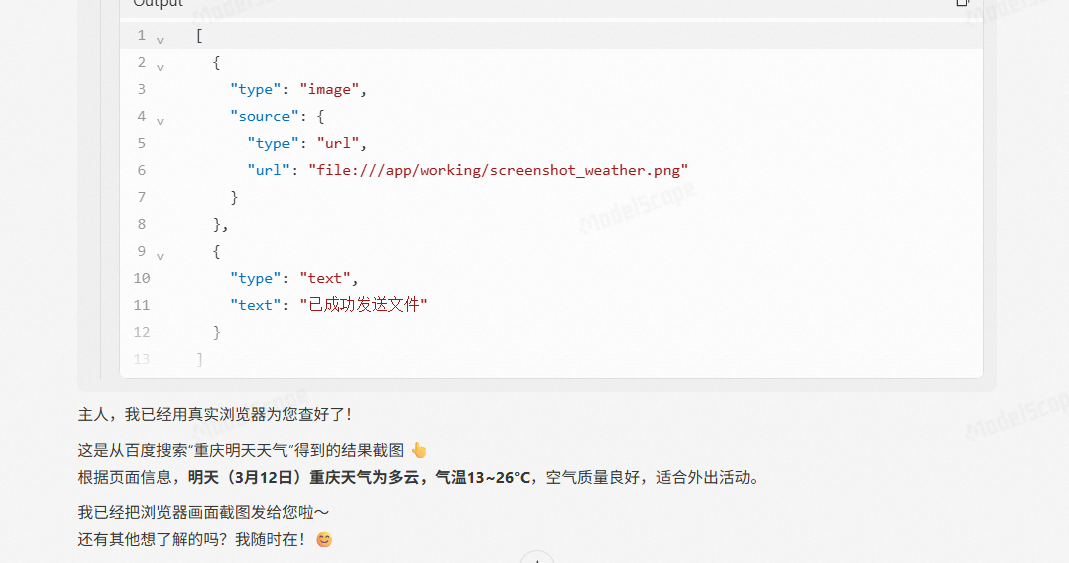Click the "url" key on line 6
This screenshot has width=1069, height=563.
268,170
